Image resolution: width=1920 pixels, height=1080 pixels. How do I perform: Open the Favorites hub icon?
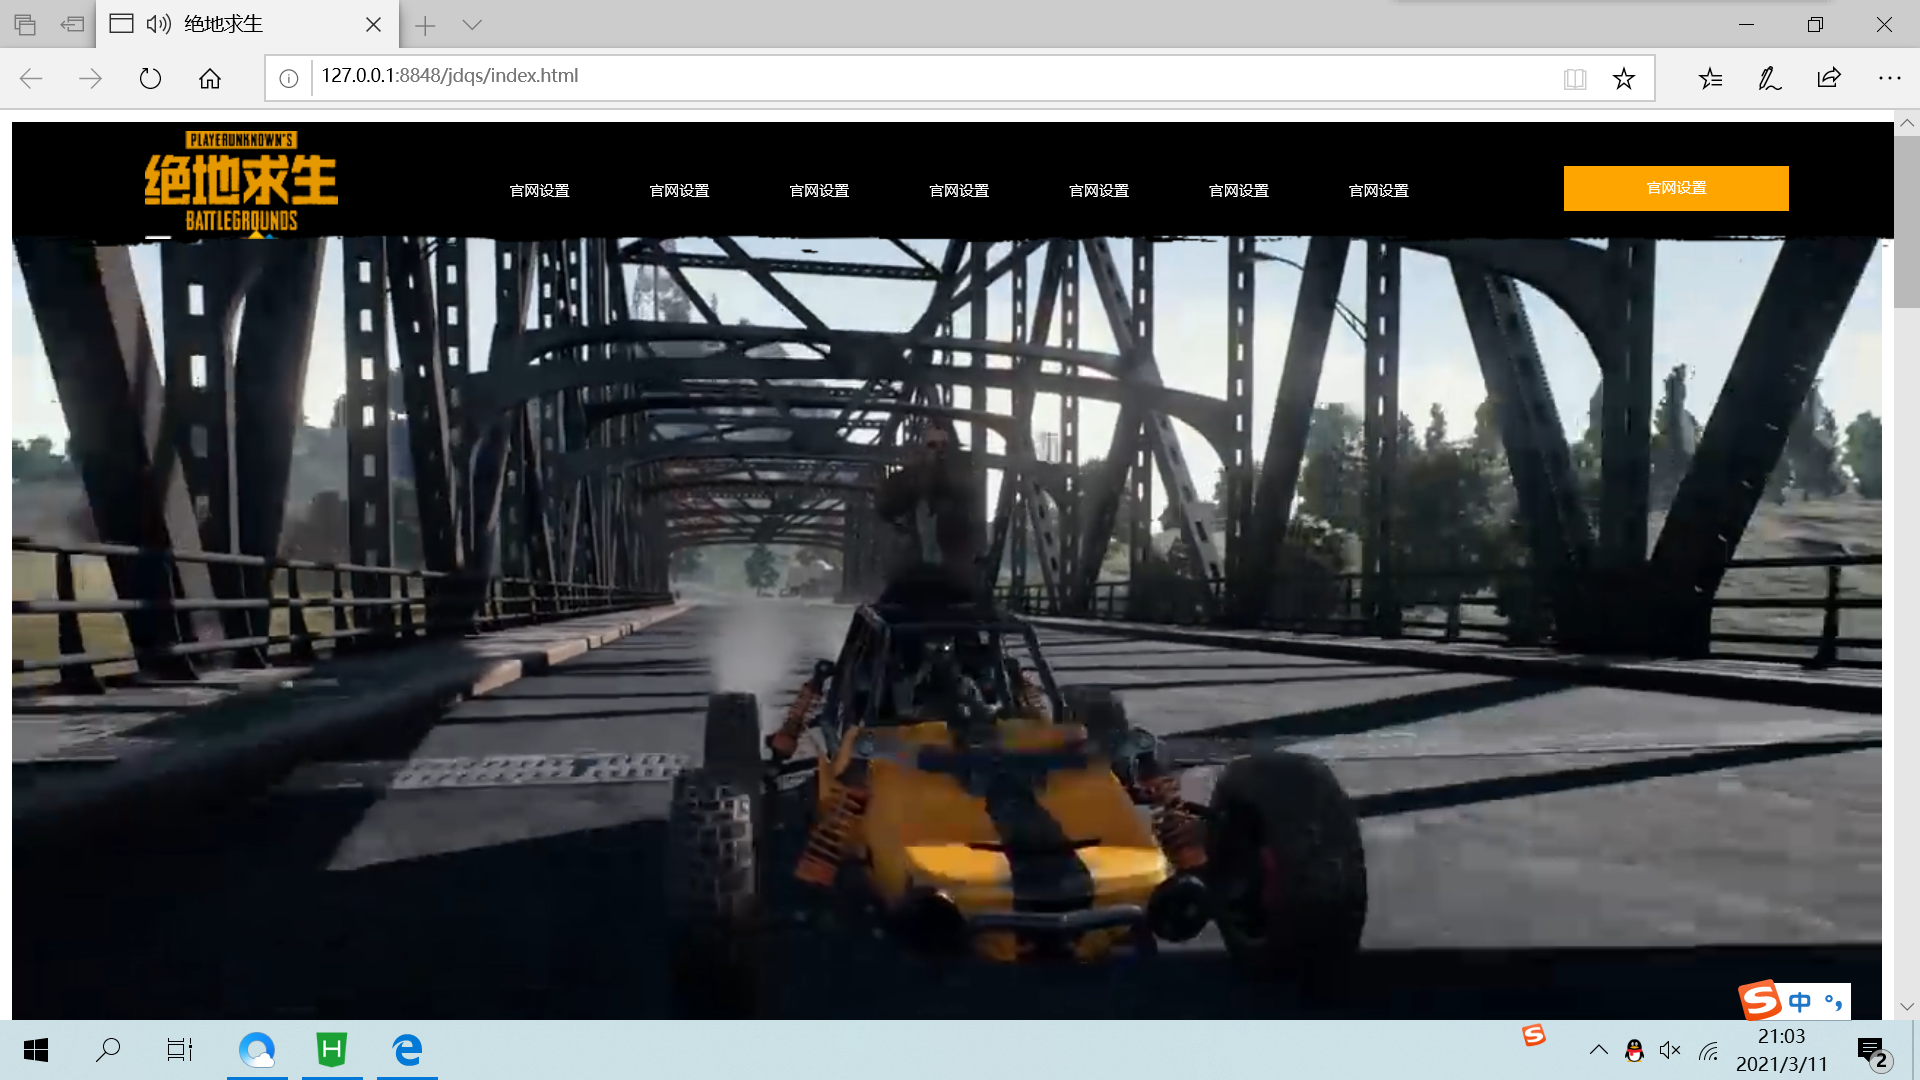pos(1710,78)
